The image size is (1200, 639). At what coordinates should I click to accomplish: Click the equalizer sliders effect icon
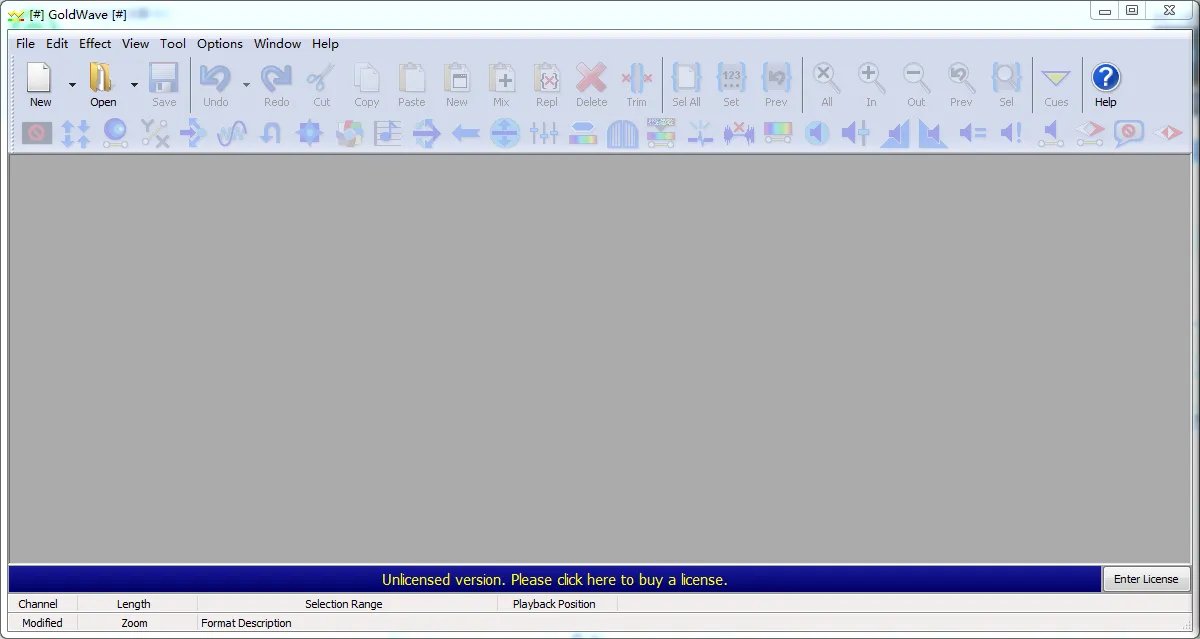point(544,132)
